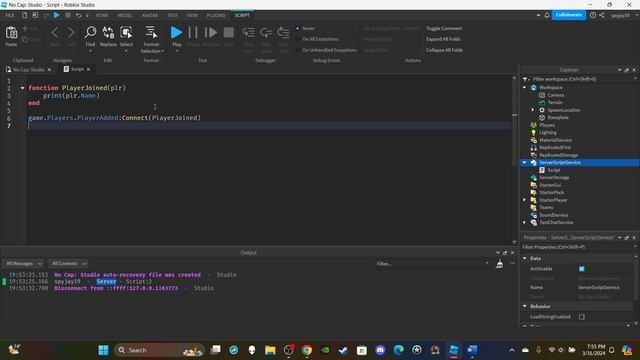Click the Format Selection icon
This screenshot has width=640, height=360.
click(151, 33)
